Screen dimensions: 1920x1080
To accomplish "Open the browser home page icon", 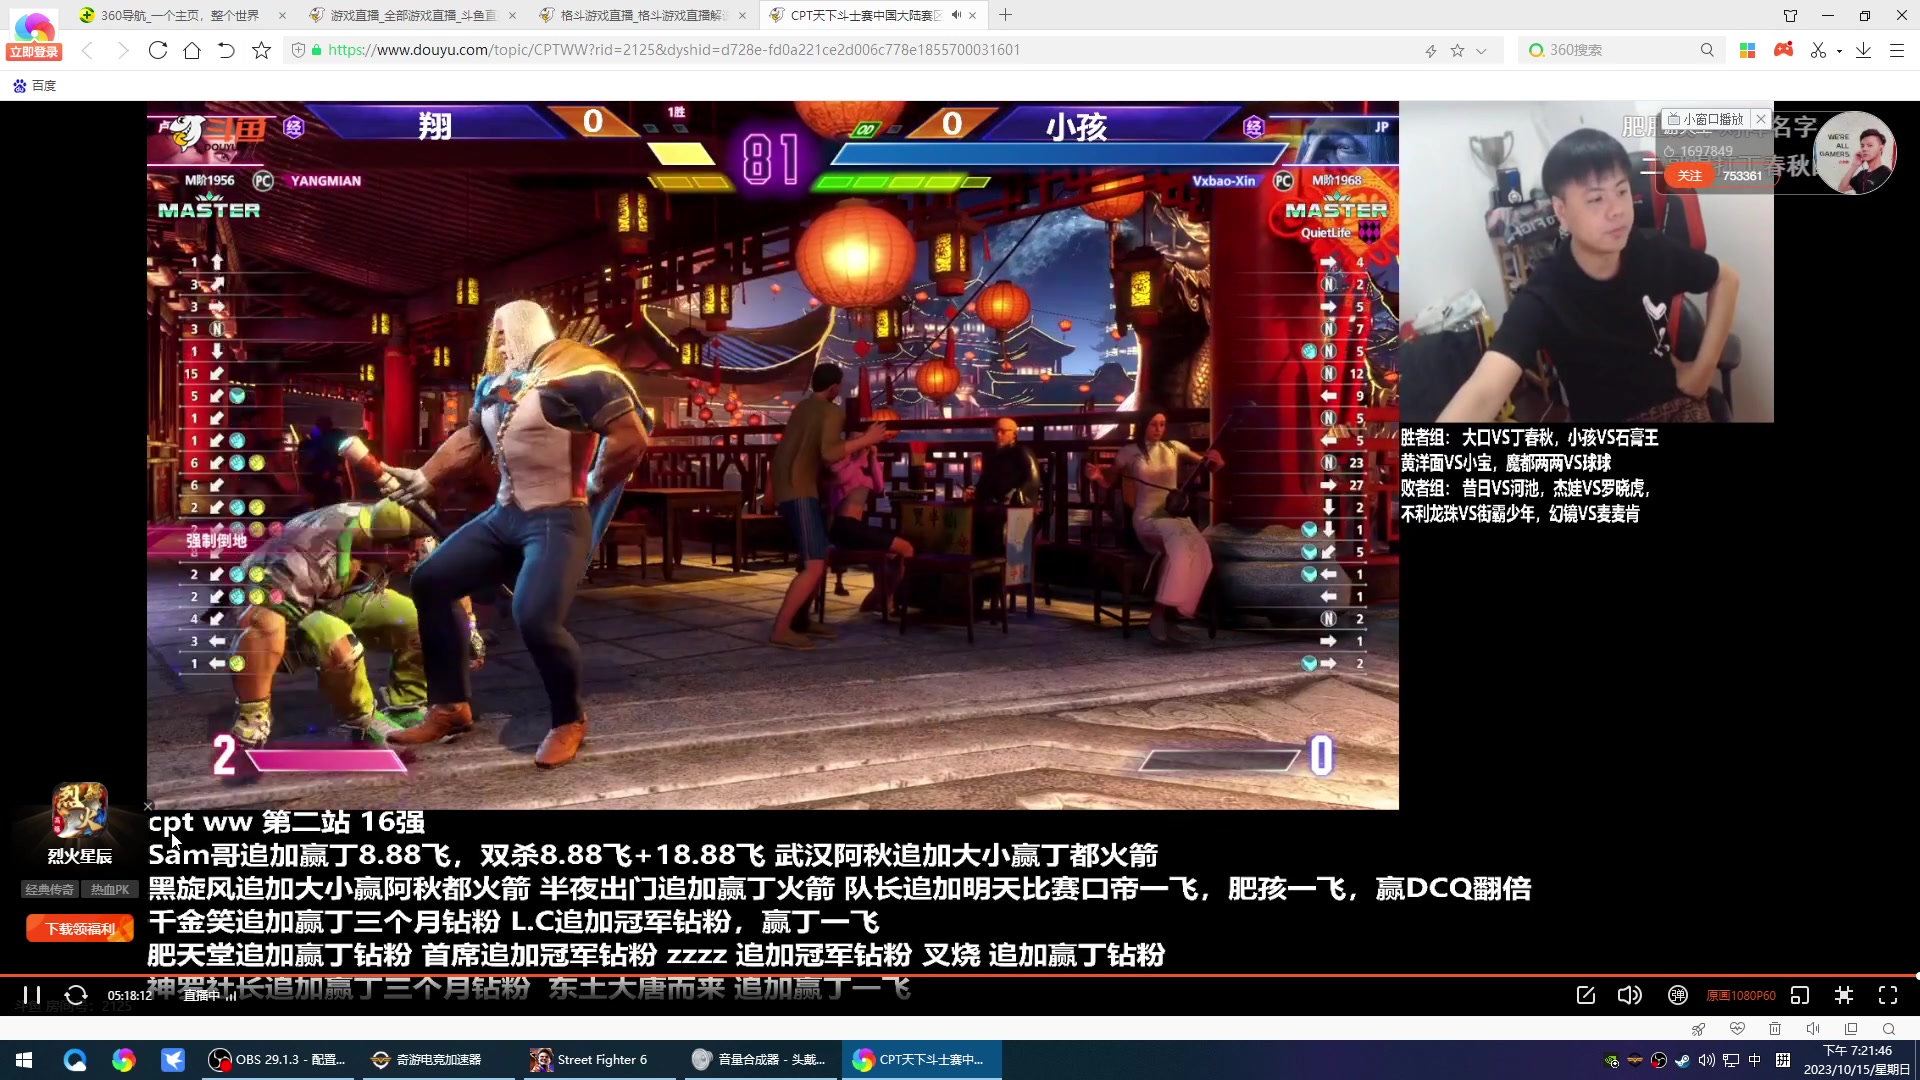I will [x=192, y=50].
